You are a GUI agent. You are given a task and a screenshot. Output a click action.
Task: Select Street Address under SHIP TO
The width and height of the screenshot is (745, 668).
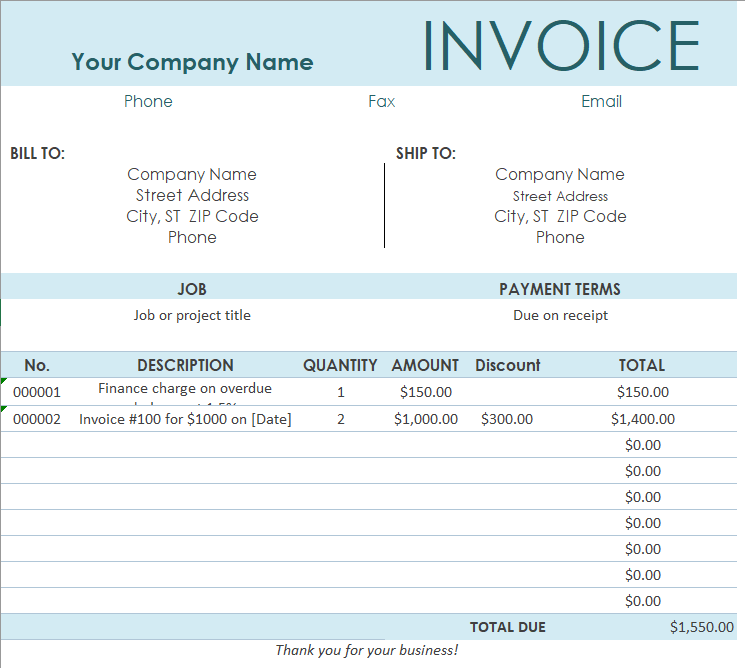tap(560, 196)
